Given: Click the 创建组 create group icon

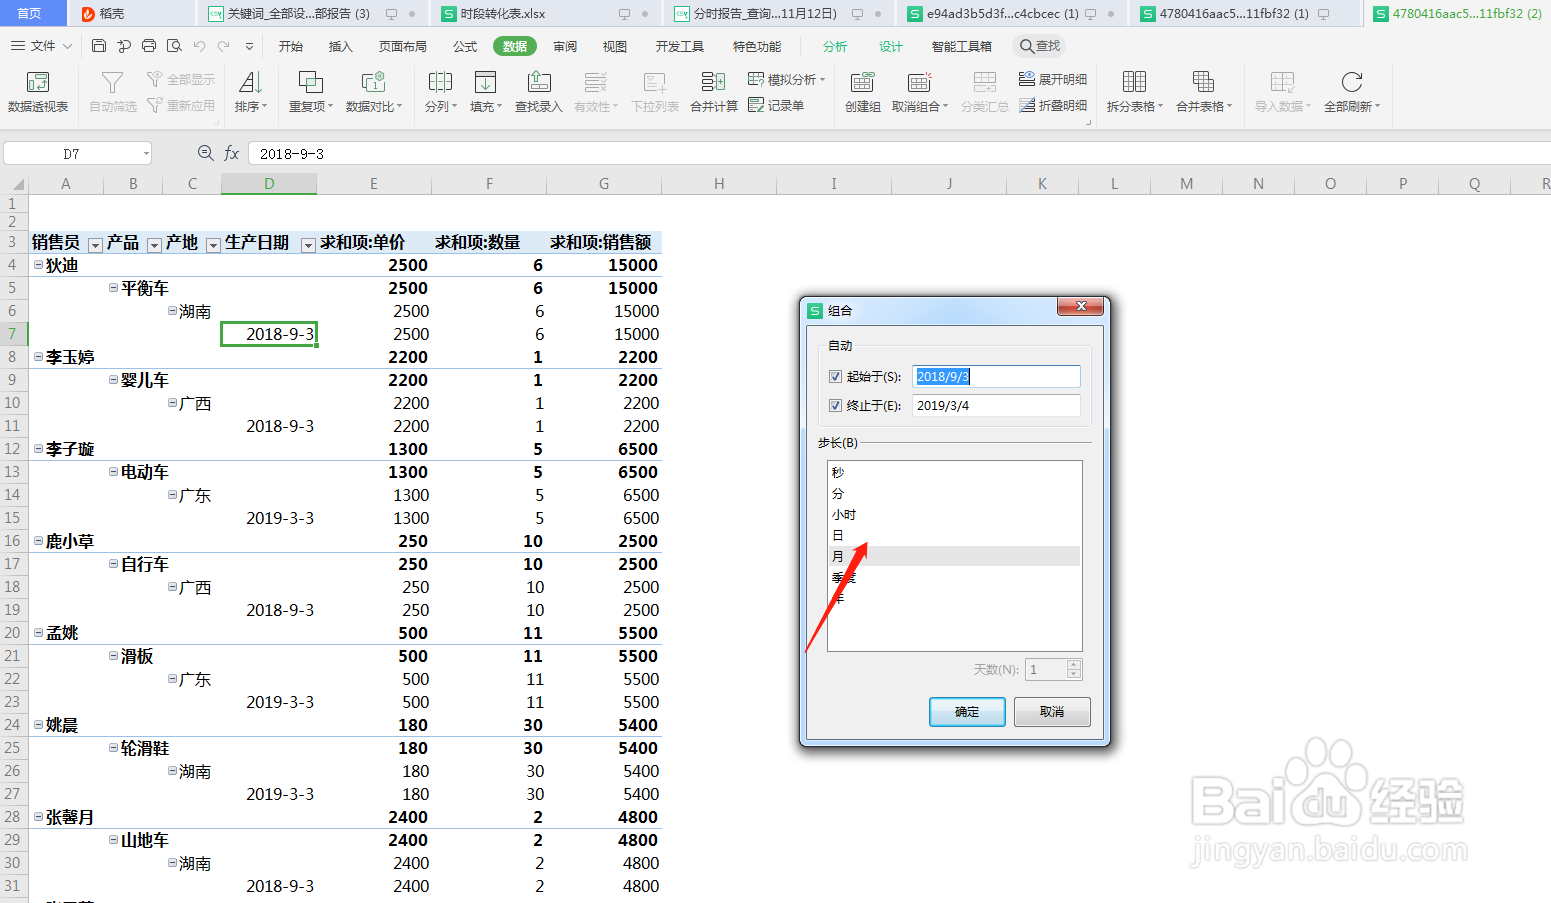Looking at the screenshot, I should pos(862,82).
